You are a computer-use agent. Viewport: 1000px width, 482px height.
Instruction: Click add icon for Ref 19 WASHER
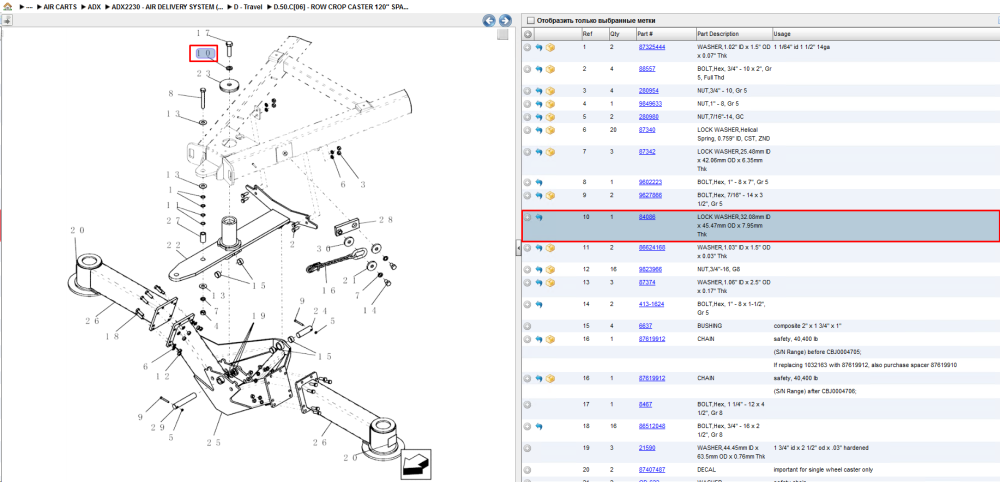point(528,448)
